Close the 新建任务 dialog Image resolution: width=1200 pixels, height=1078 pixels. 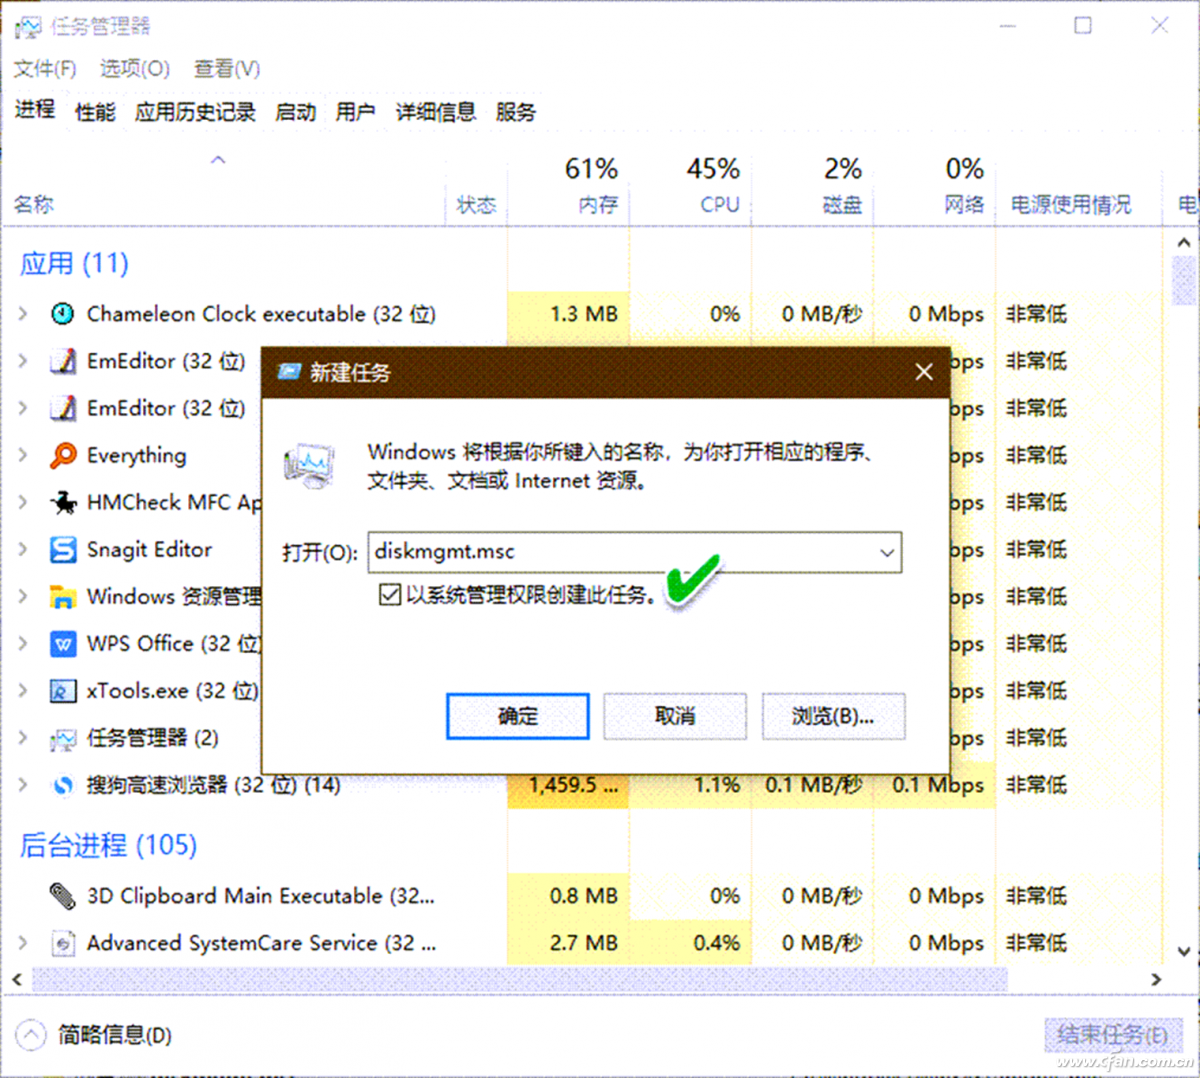coord(924,372)
